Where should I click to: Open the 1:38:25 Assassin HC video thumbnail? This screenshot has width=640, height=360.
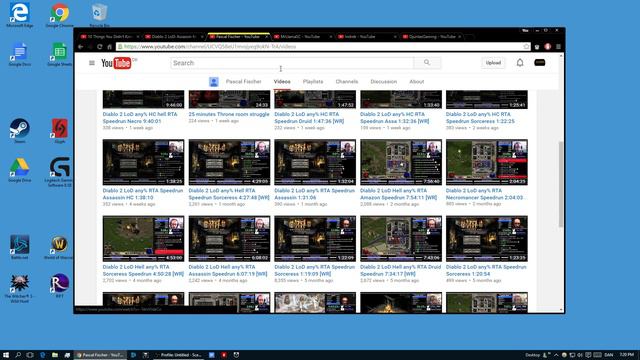[x=143, y=162]
